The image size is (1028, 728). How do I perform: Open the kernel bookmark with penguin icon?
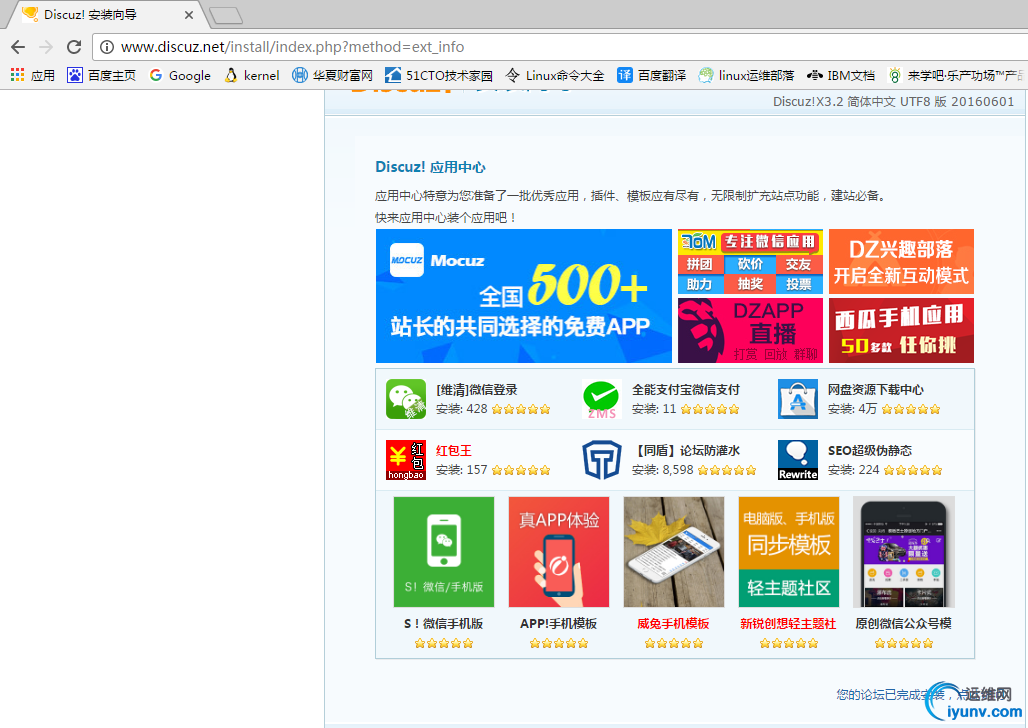pos(252,75)
